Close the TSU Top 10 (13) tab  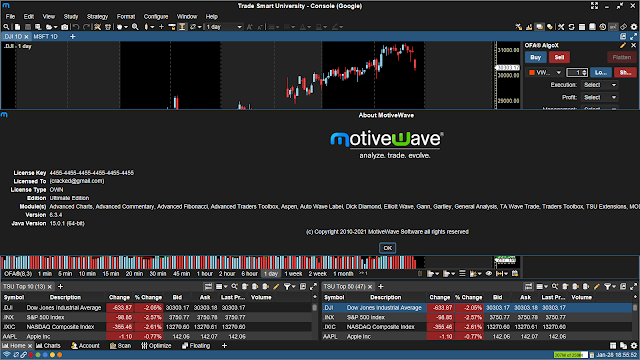point(50,287)
